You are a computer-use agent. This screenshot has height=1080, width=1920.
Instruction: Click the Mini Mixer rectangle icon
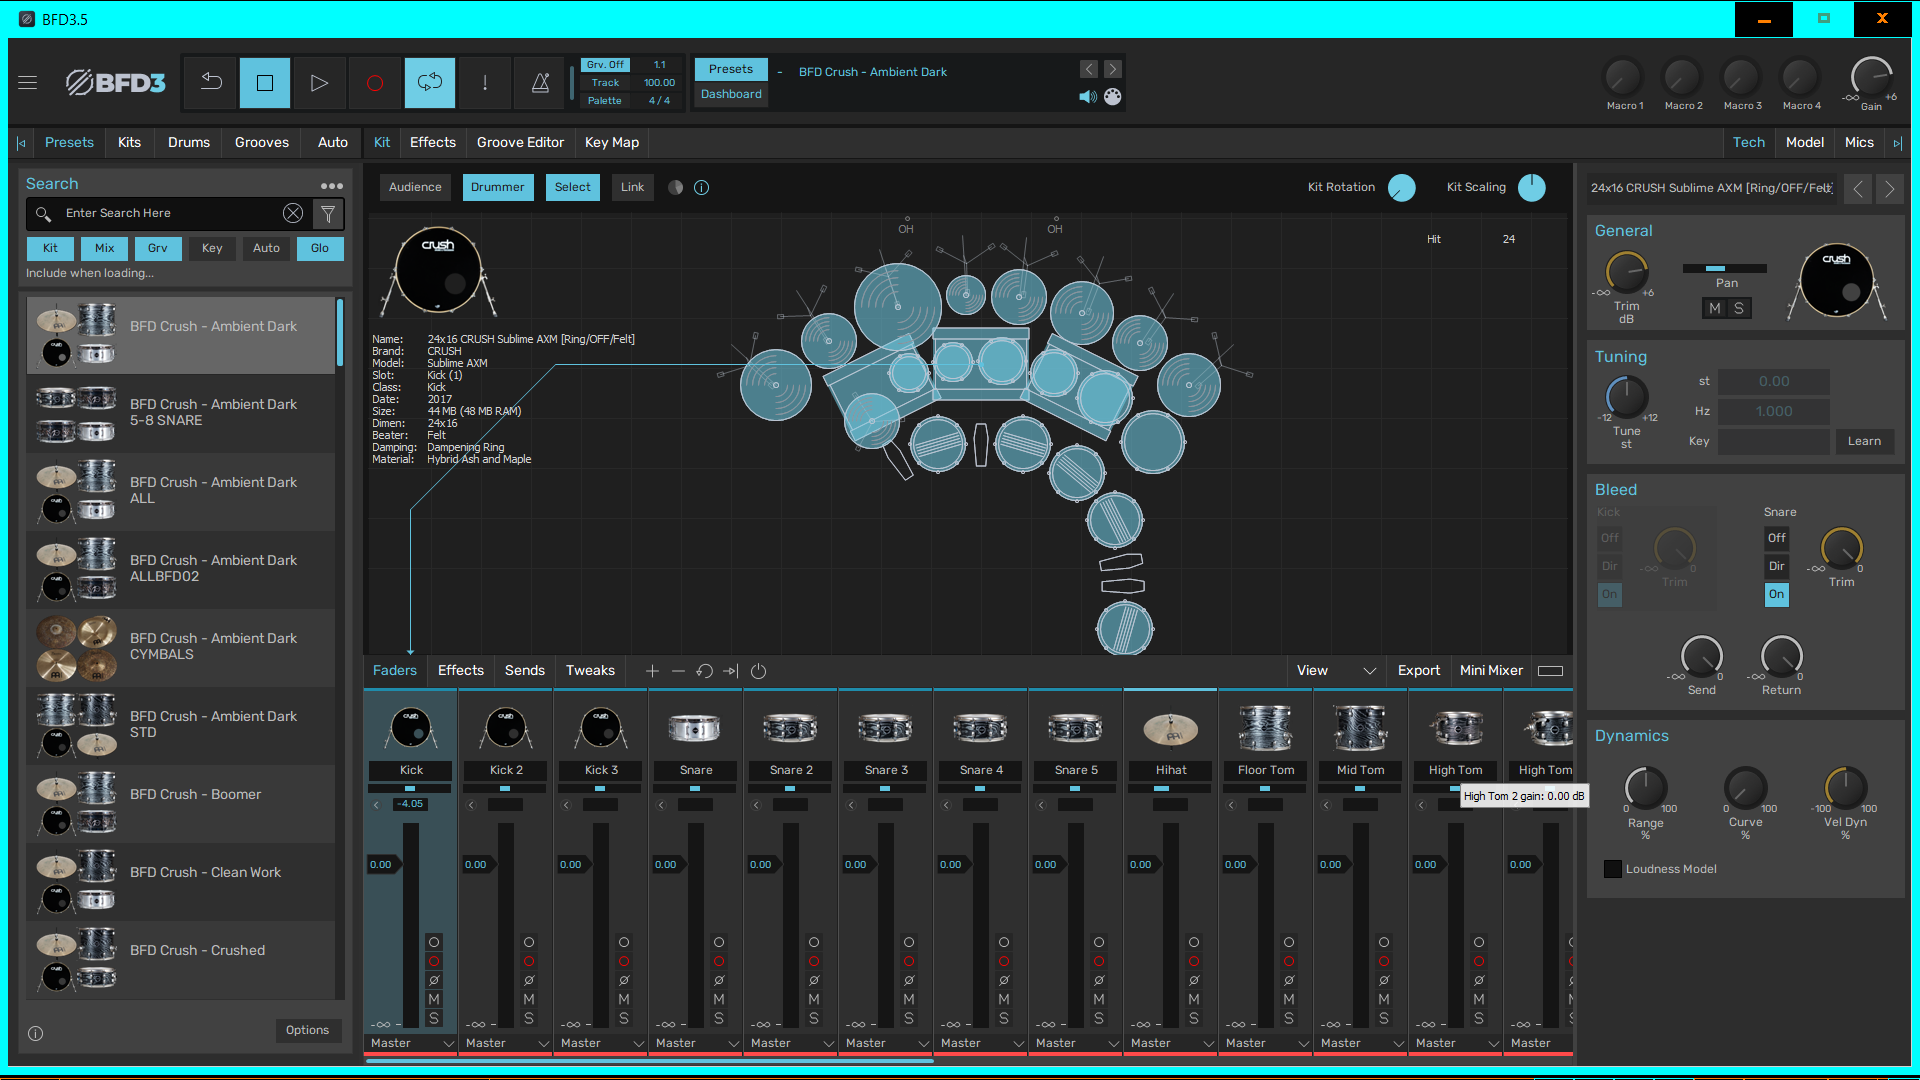click(x=1550, y=671)
